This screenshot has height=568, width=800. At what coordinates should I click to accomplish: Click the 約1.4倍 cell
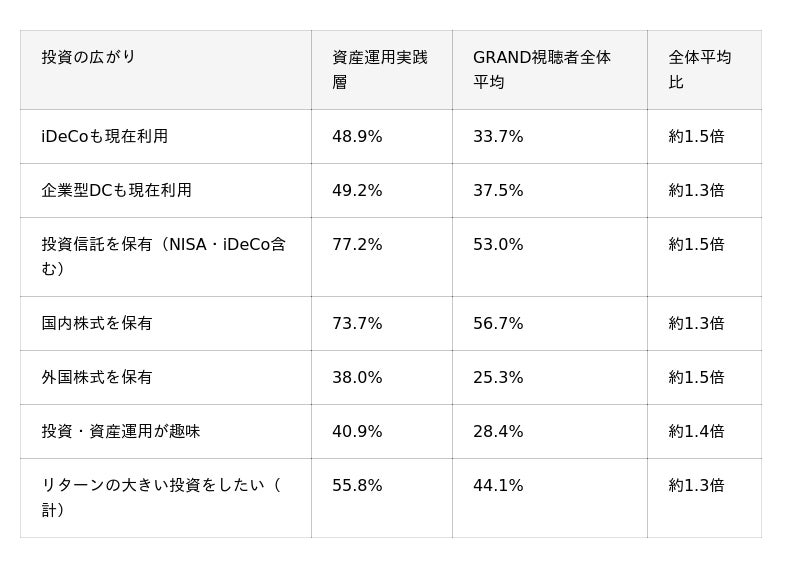click(704, 432)
